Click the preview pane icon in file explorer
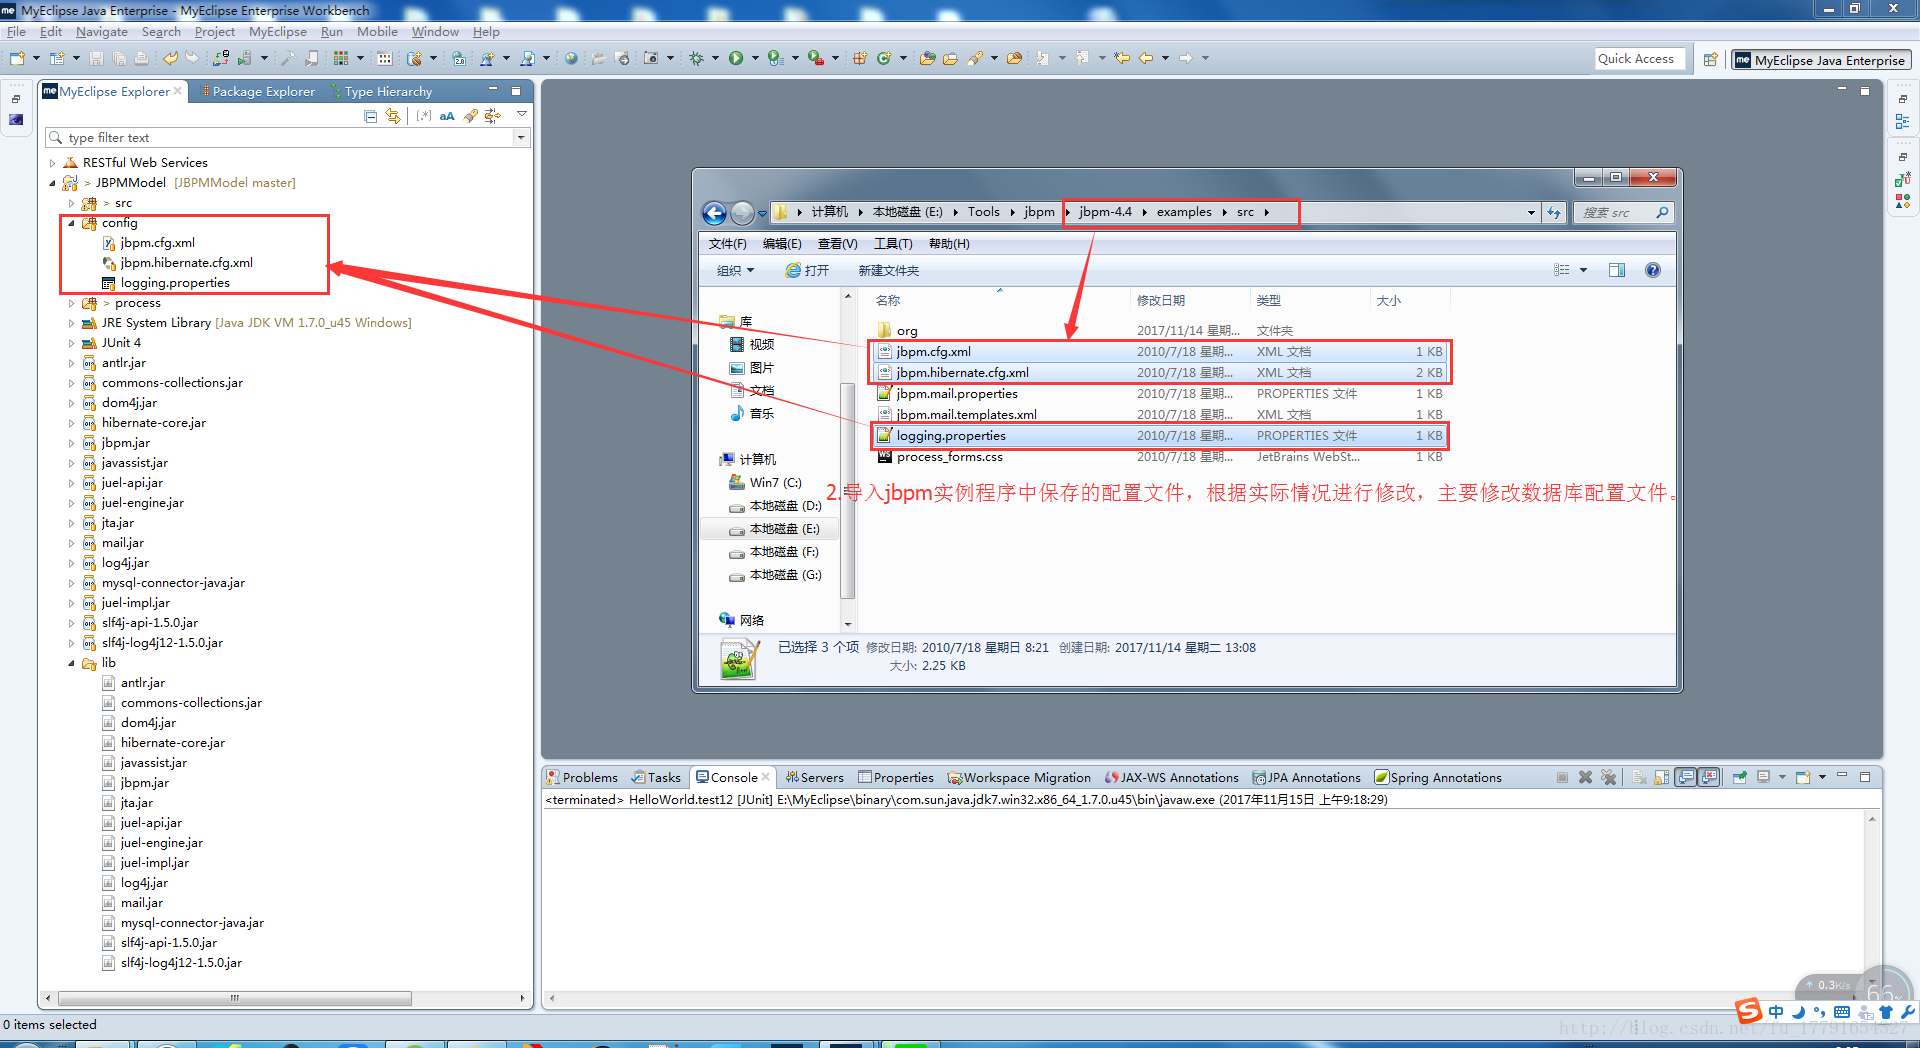The width and height of the screenshot is (1920, 1048). (x=1617, y=270)
